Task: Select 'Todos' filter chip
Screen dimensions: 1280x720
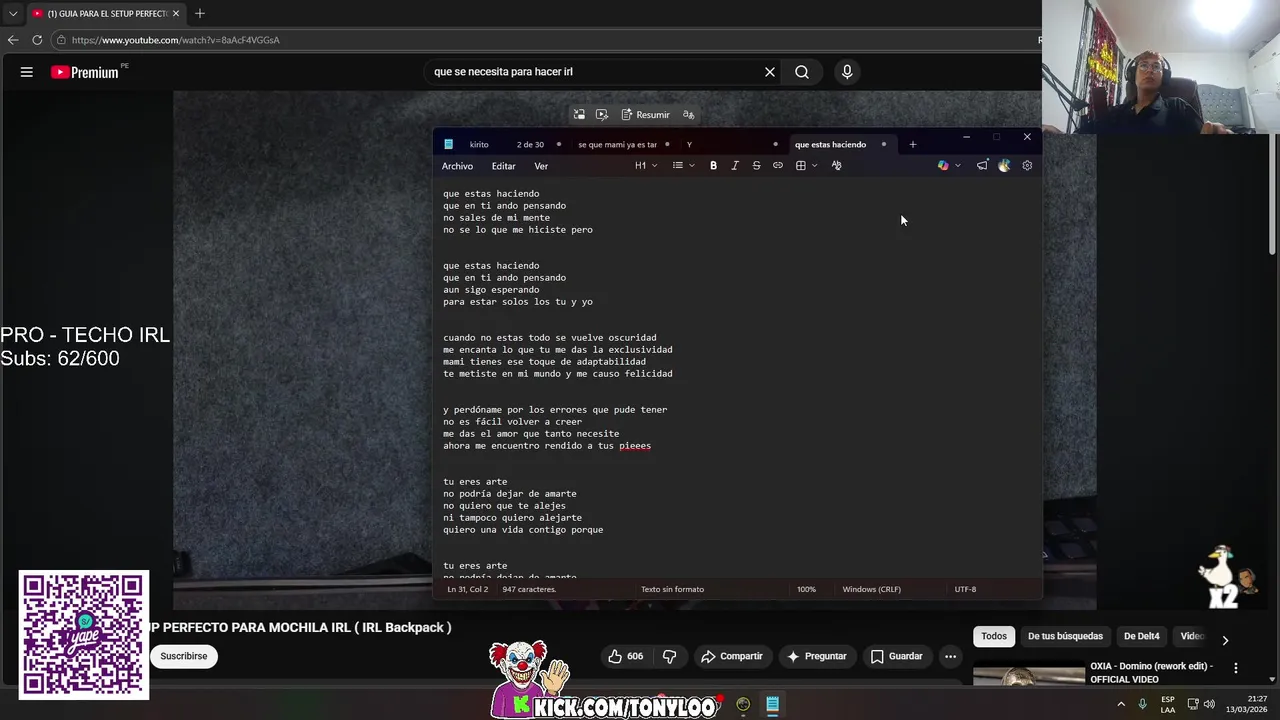Action: 994,636
